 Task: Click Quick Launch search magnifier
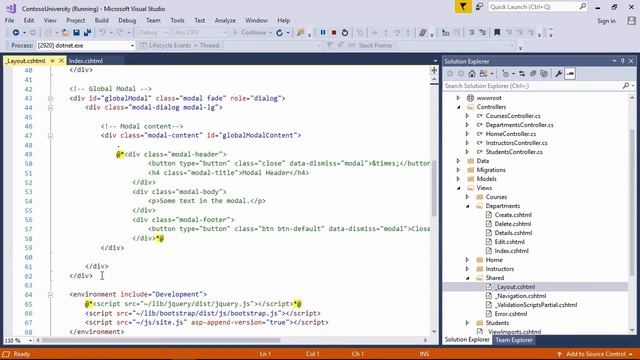coord(582,7)
